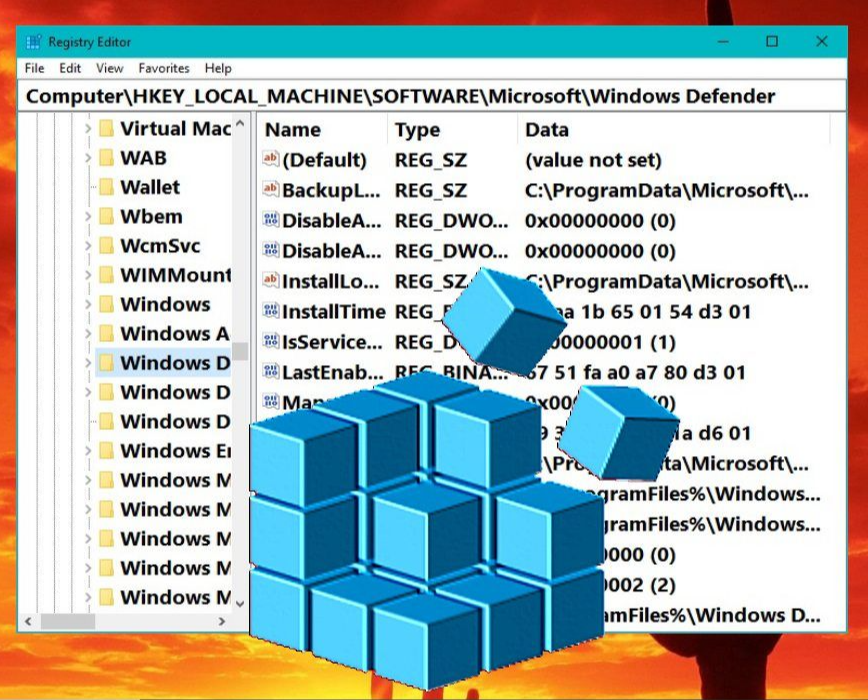Select the WAB key in the tree

click(x=143, y=158)
